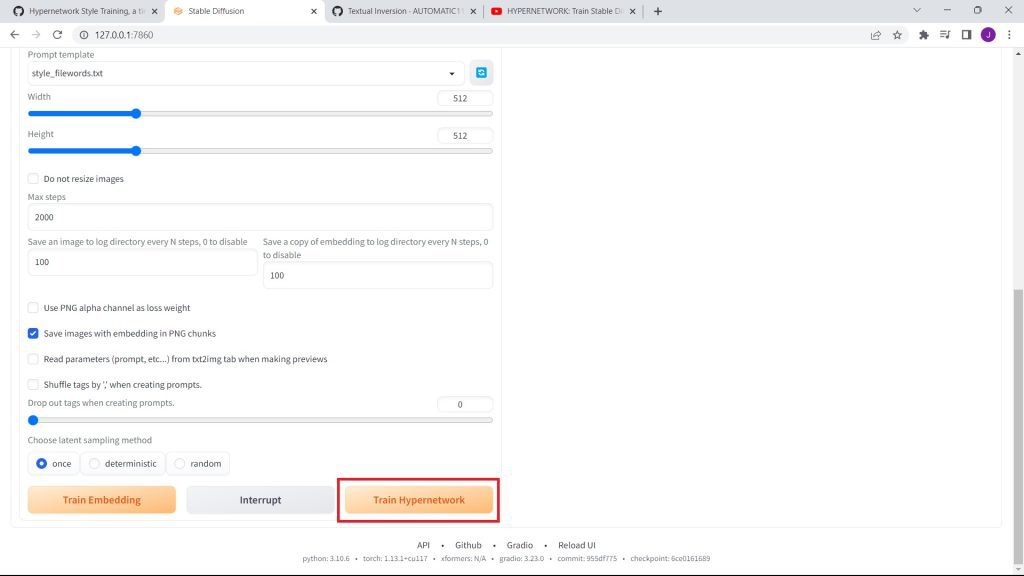Click the refresh prompt template icon
Viewport: 1024px width, 576px height.
[x=481, y=73]
